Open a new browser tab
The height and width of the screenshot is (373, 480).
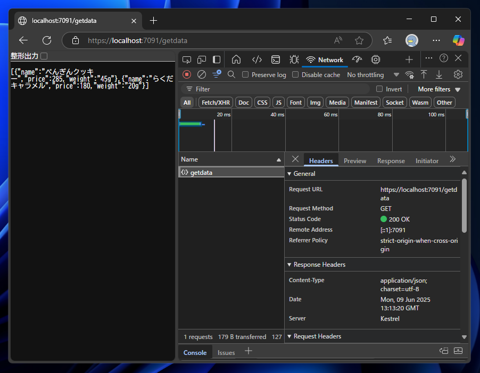click(153, 21)
